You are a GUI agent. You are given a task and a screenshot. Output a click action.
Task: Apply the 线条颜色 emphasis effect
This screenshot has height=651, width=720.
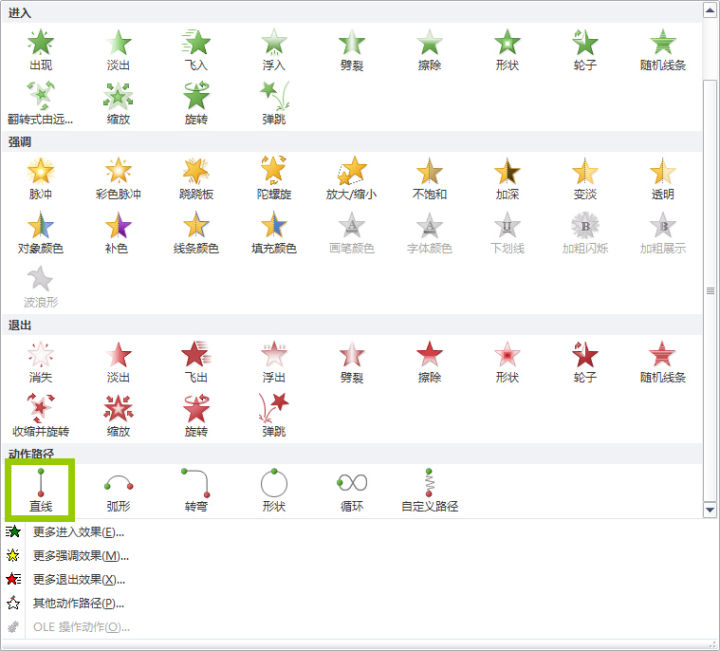pos(196,233)
